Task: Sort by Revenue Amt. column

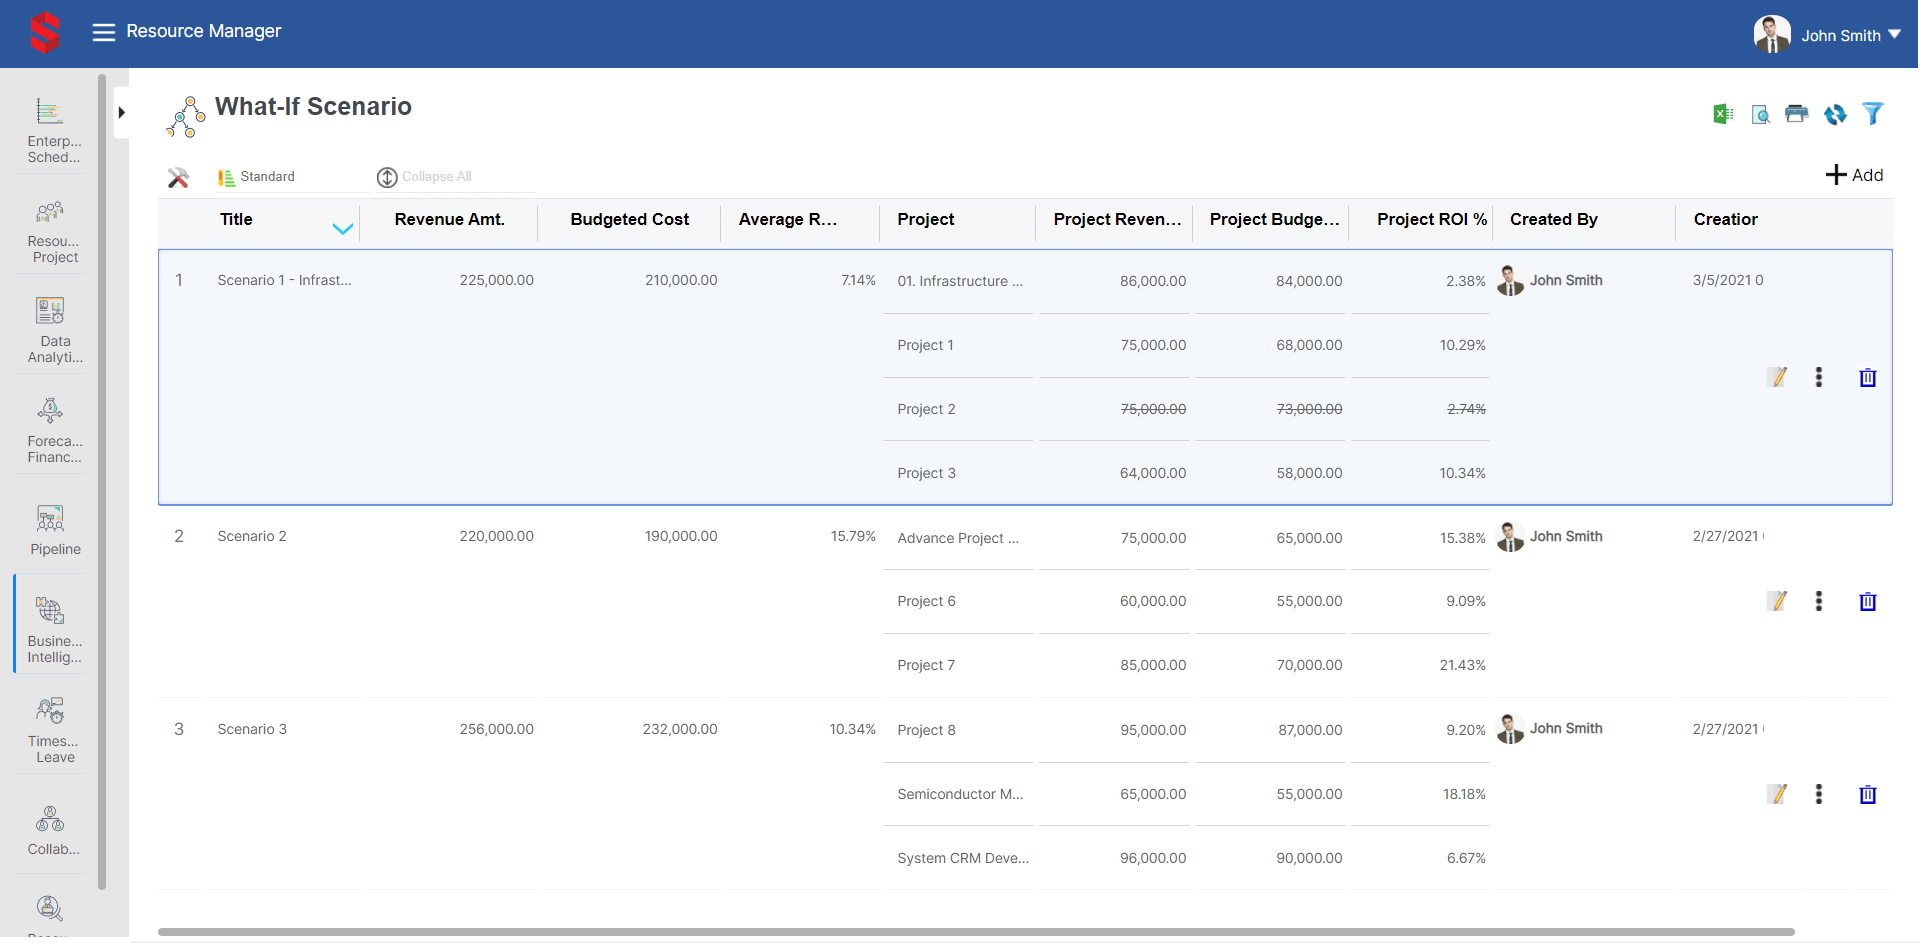Action: 449,220
